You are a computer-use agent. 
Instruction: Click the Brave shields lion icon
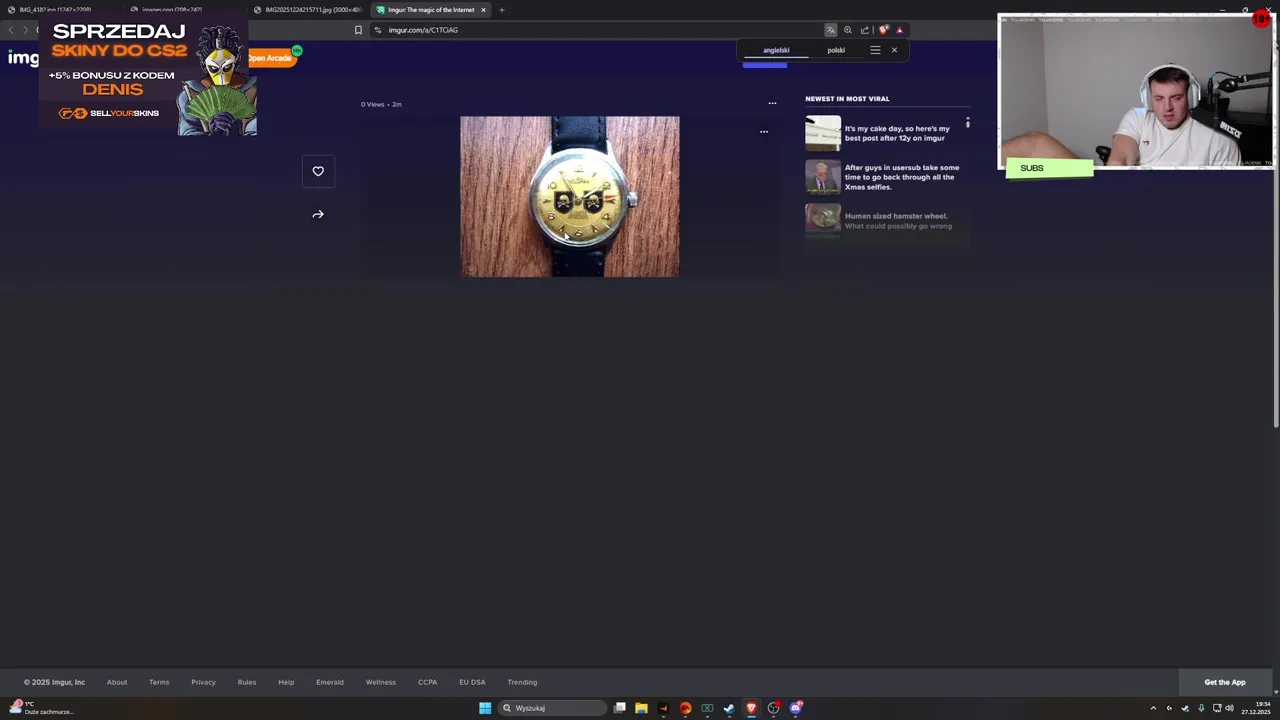pos(883,30)
